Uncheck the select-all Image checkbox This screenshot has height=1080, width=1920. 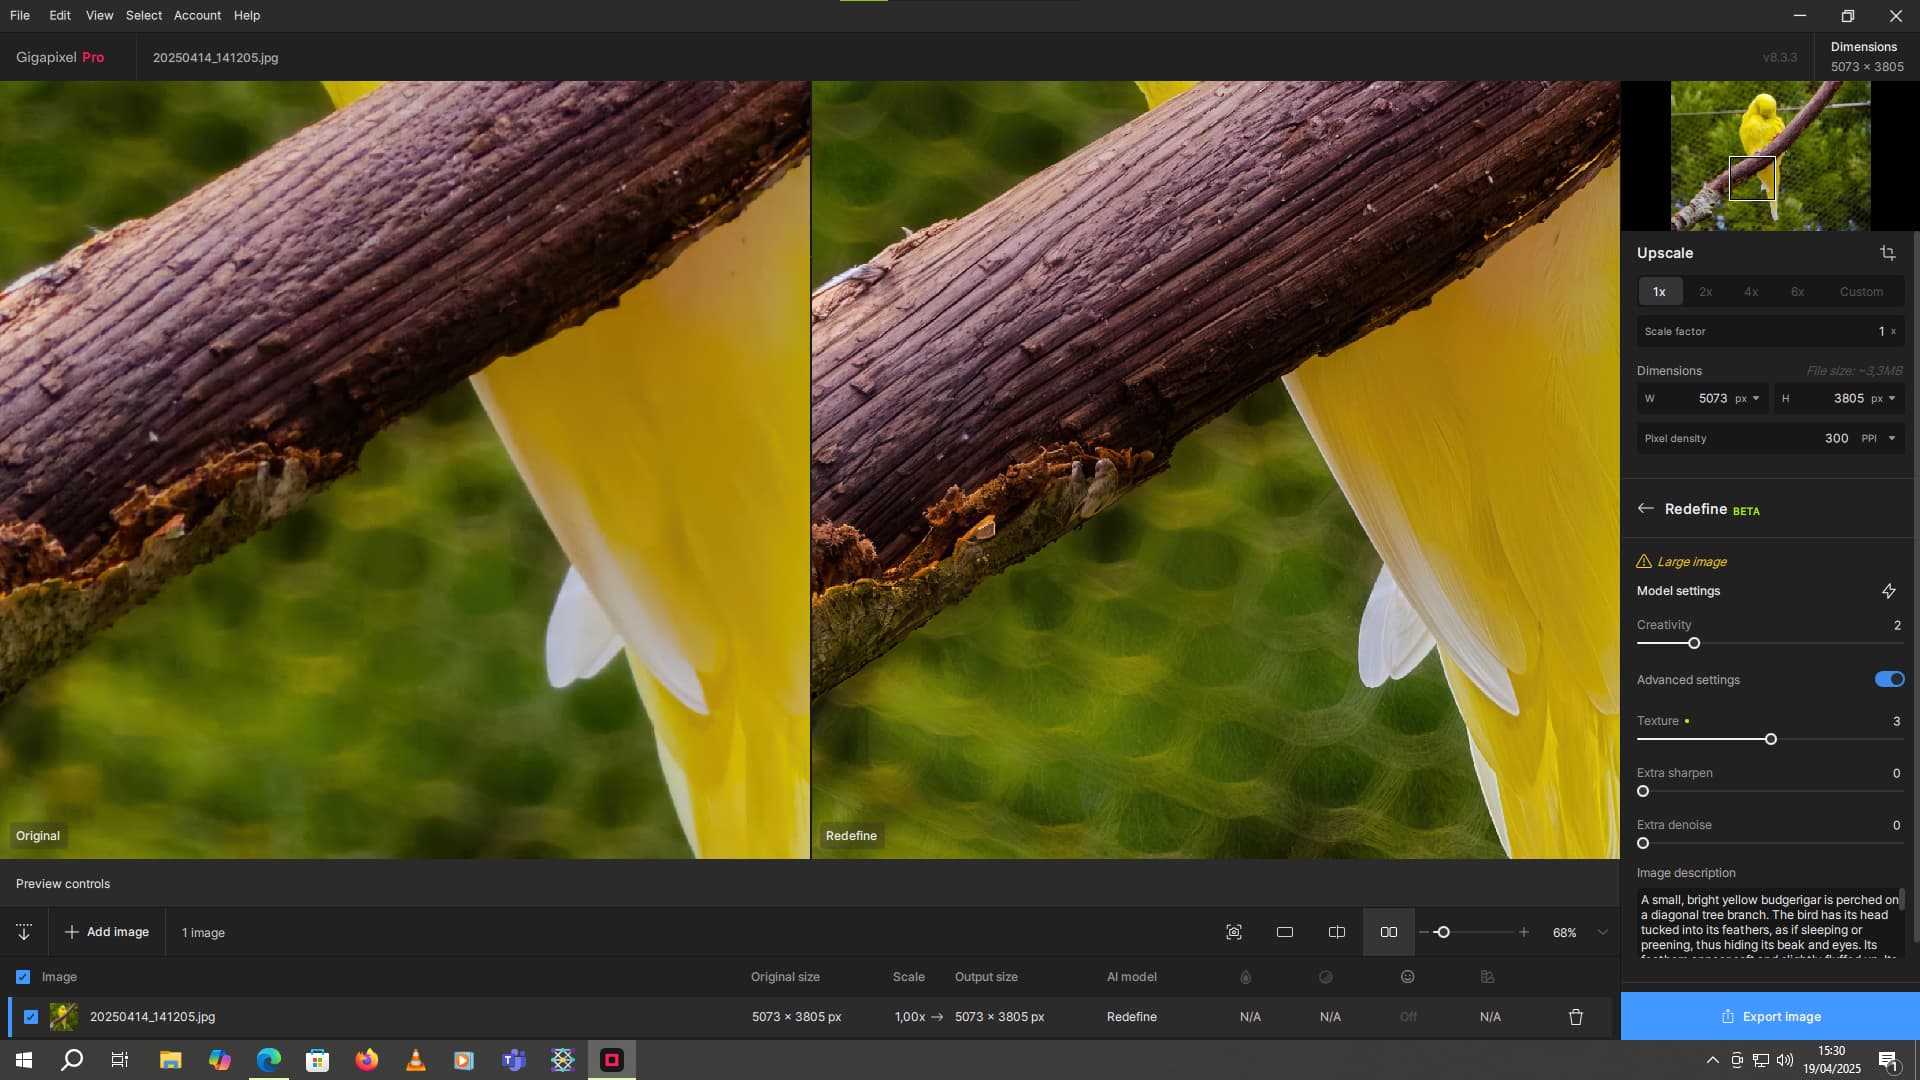23,977
